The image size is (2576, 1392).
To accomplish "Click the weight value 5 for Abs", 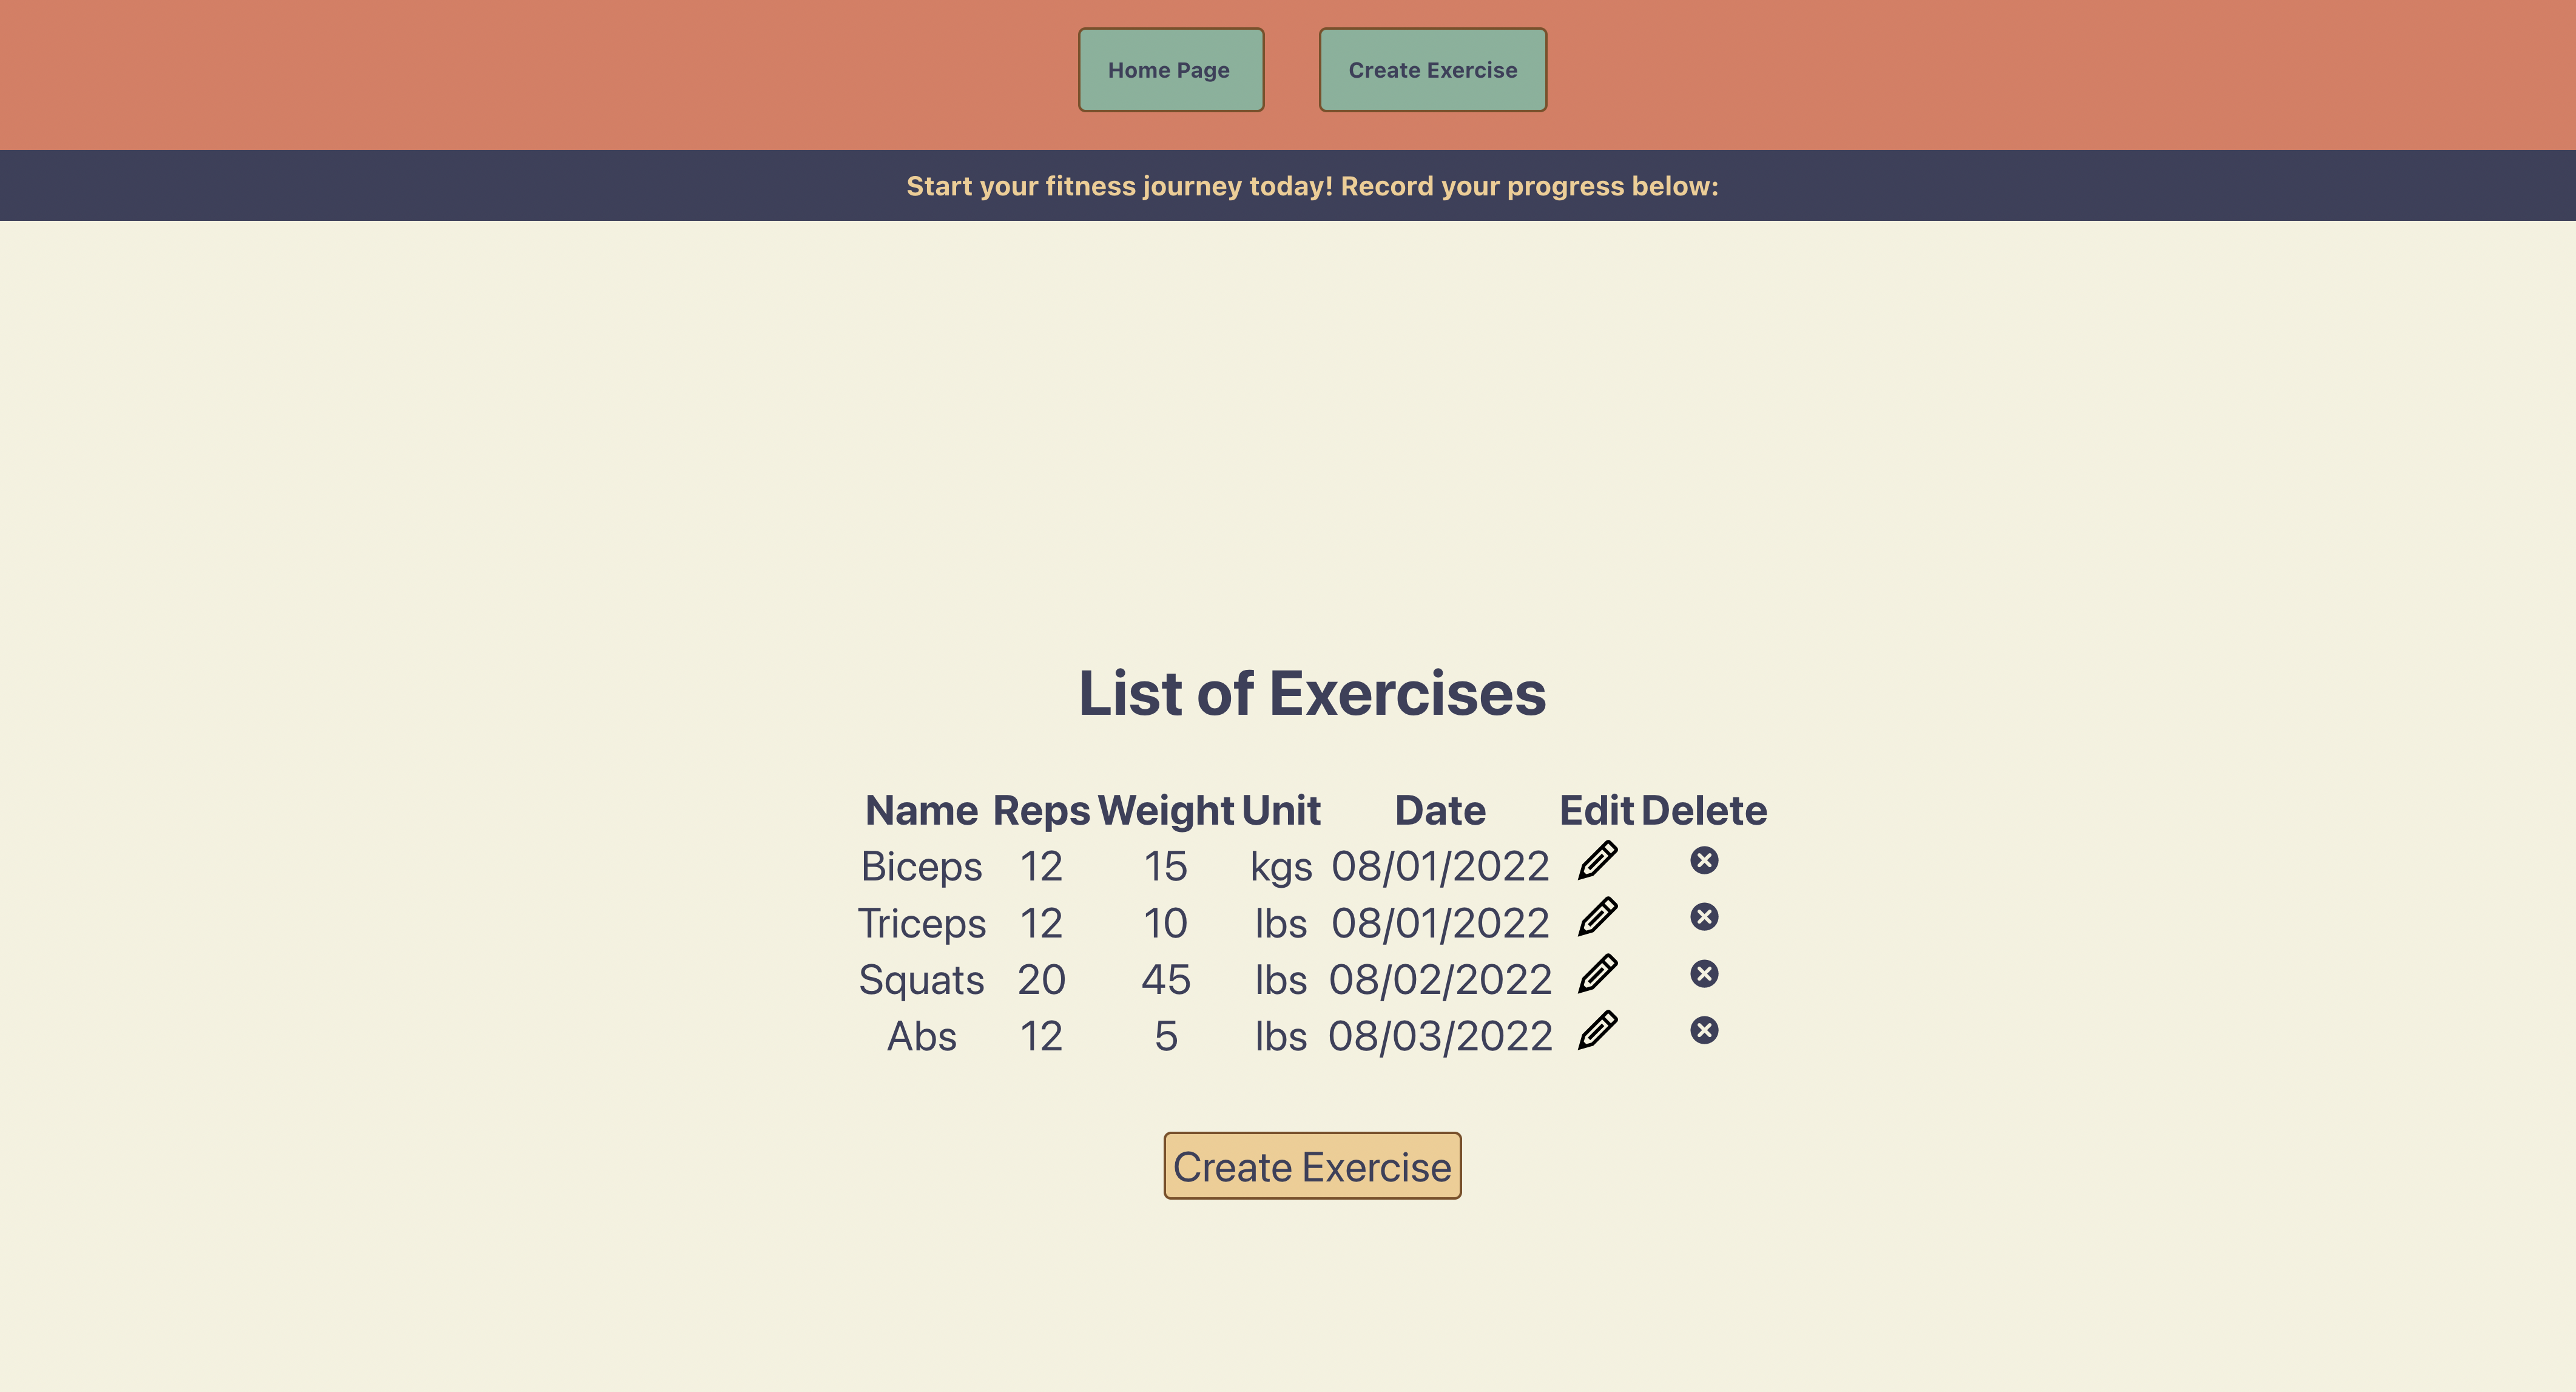I will coord(1166,1037).
